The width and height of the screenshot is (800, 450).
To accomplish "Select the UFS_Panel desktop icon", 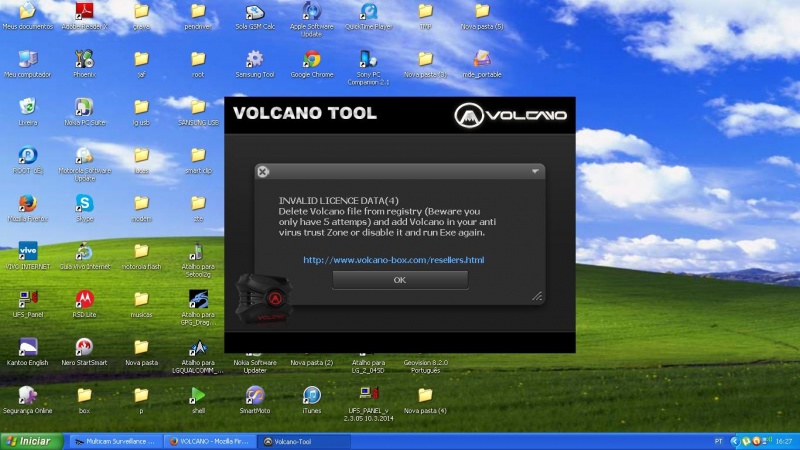I will click(28, 304).
